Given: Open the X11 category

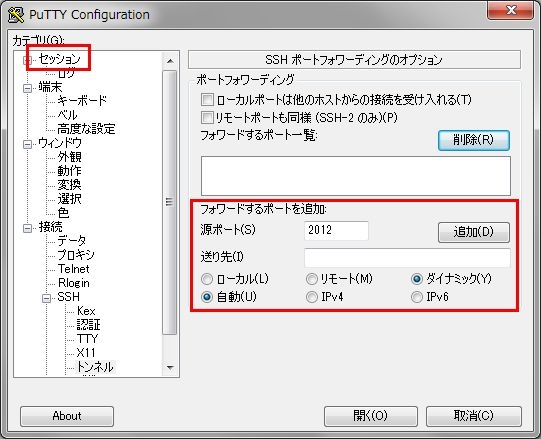Looking at the screenshot, I should [x=86, y=353].
